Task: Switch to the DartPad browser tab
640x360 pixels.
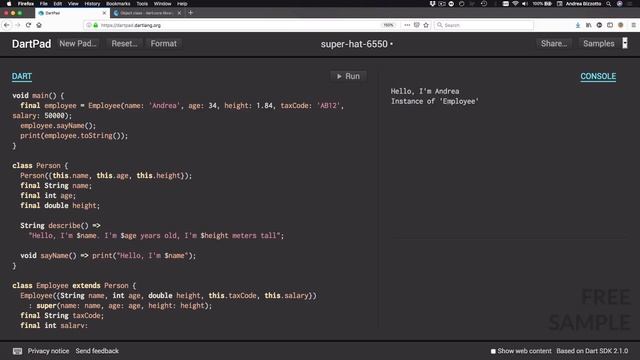Action: click(x=72, y=13)
